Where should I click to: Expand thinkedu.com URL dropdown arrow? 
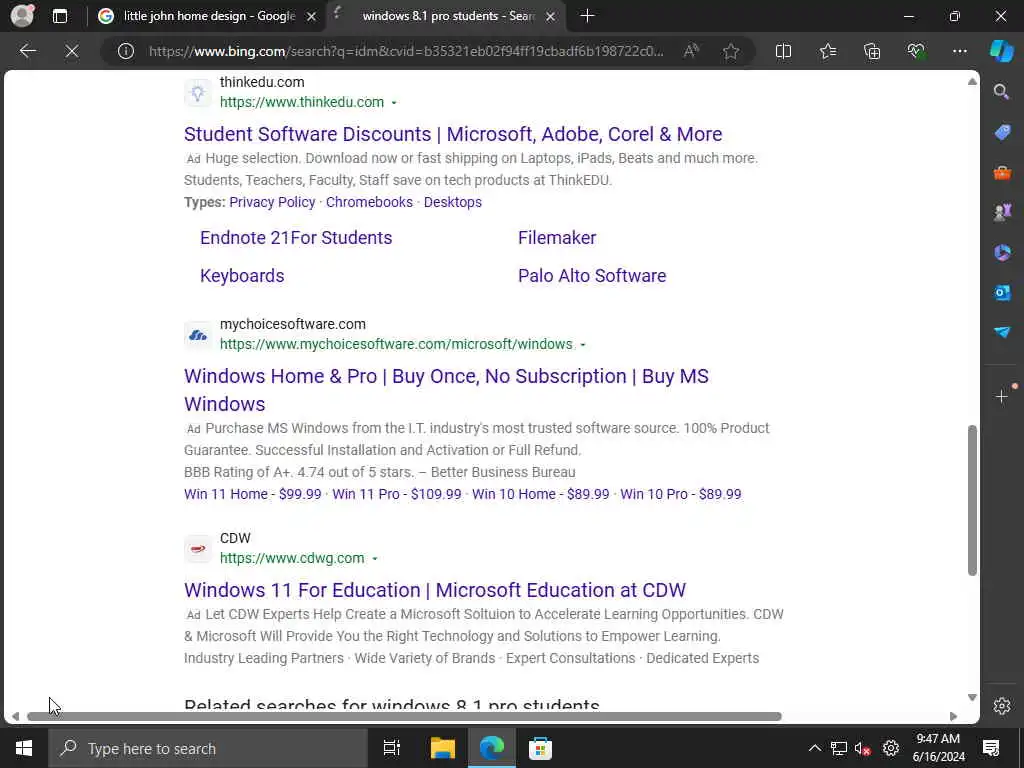(x=394, y=103)
